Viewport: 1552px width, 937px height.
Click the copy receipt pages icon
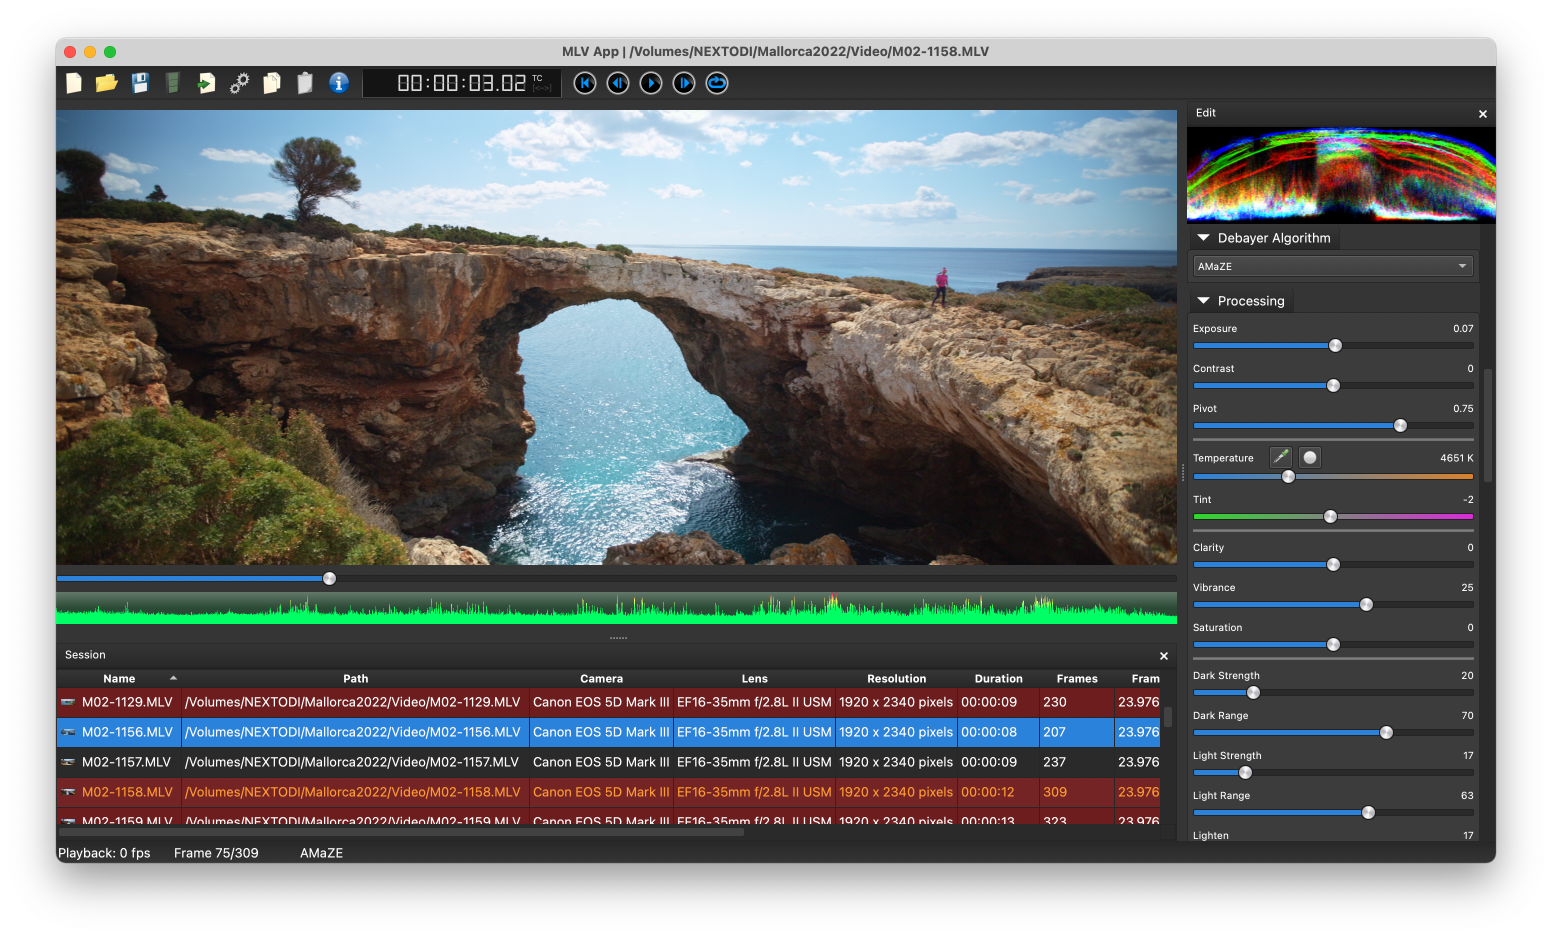[x=272, y=83]
